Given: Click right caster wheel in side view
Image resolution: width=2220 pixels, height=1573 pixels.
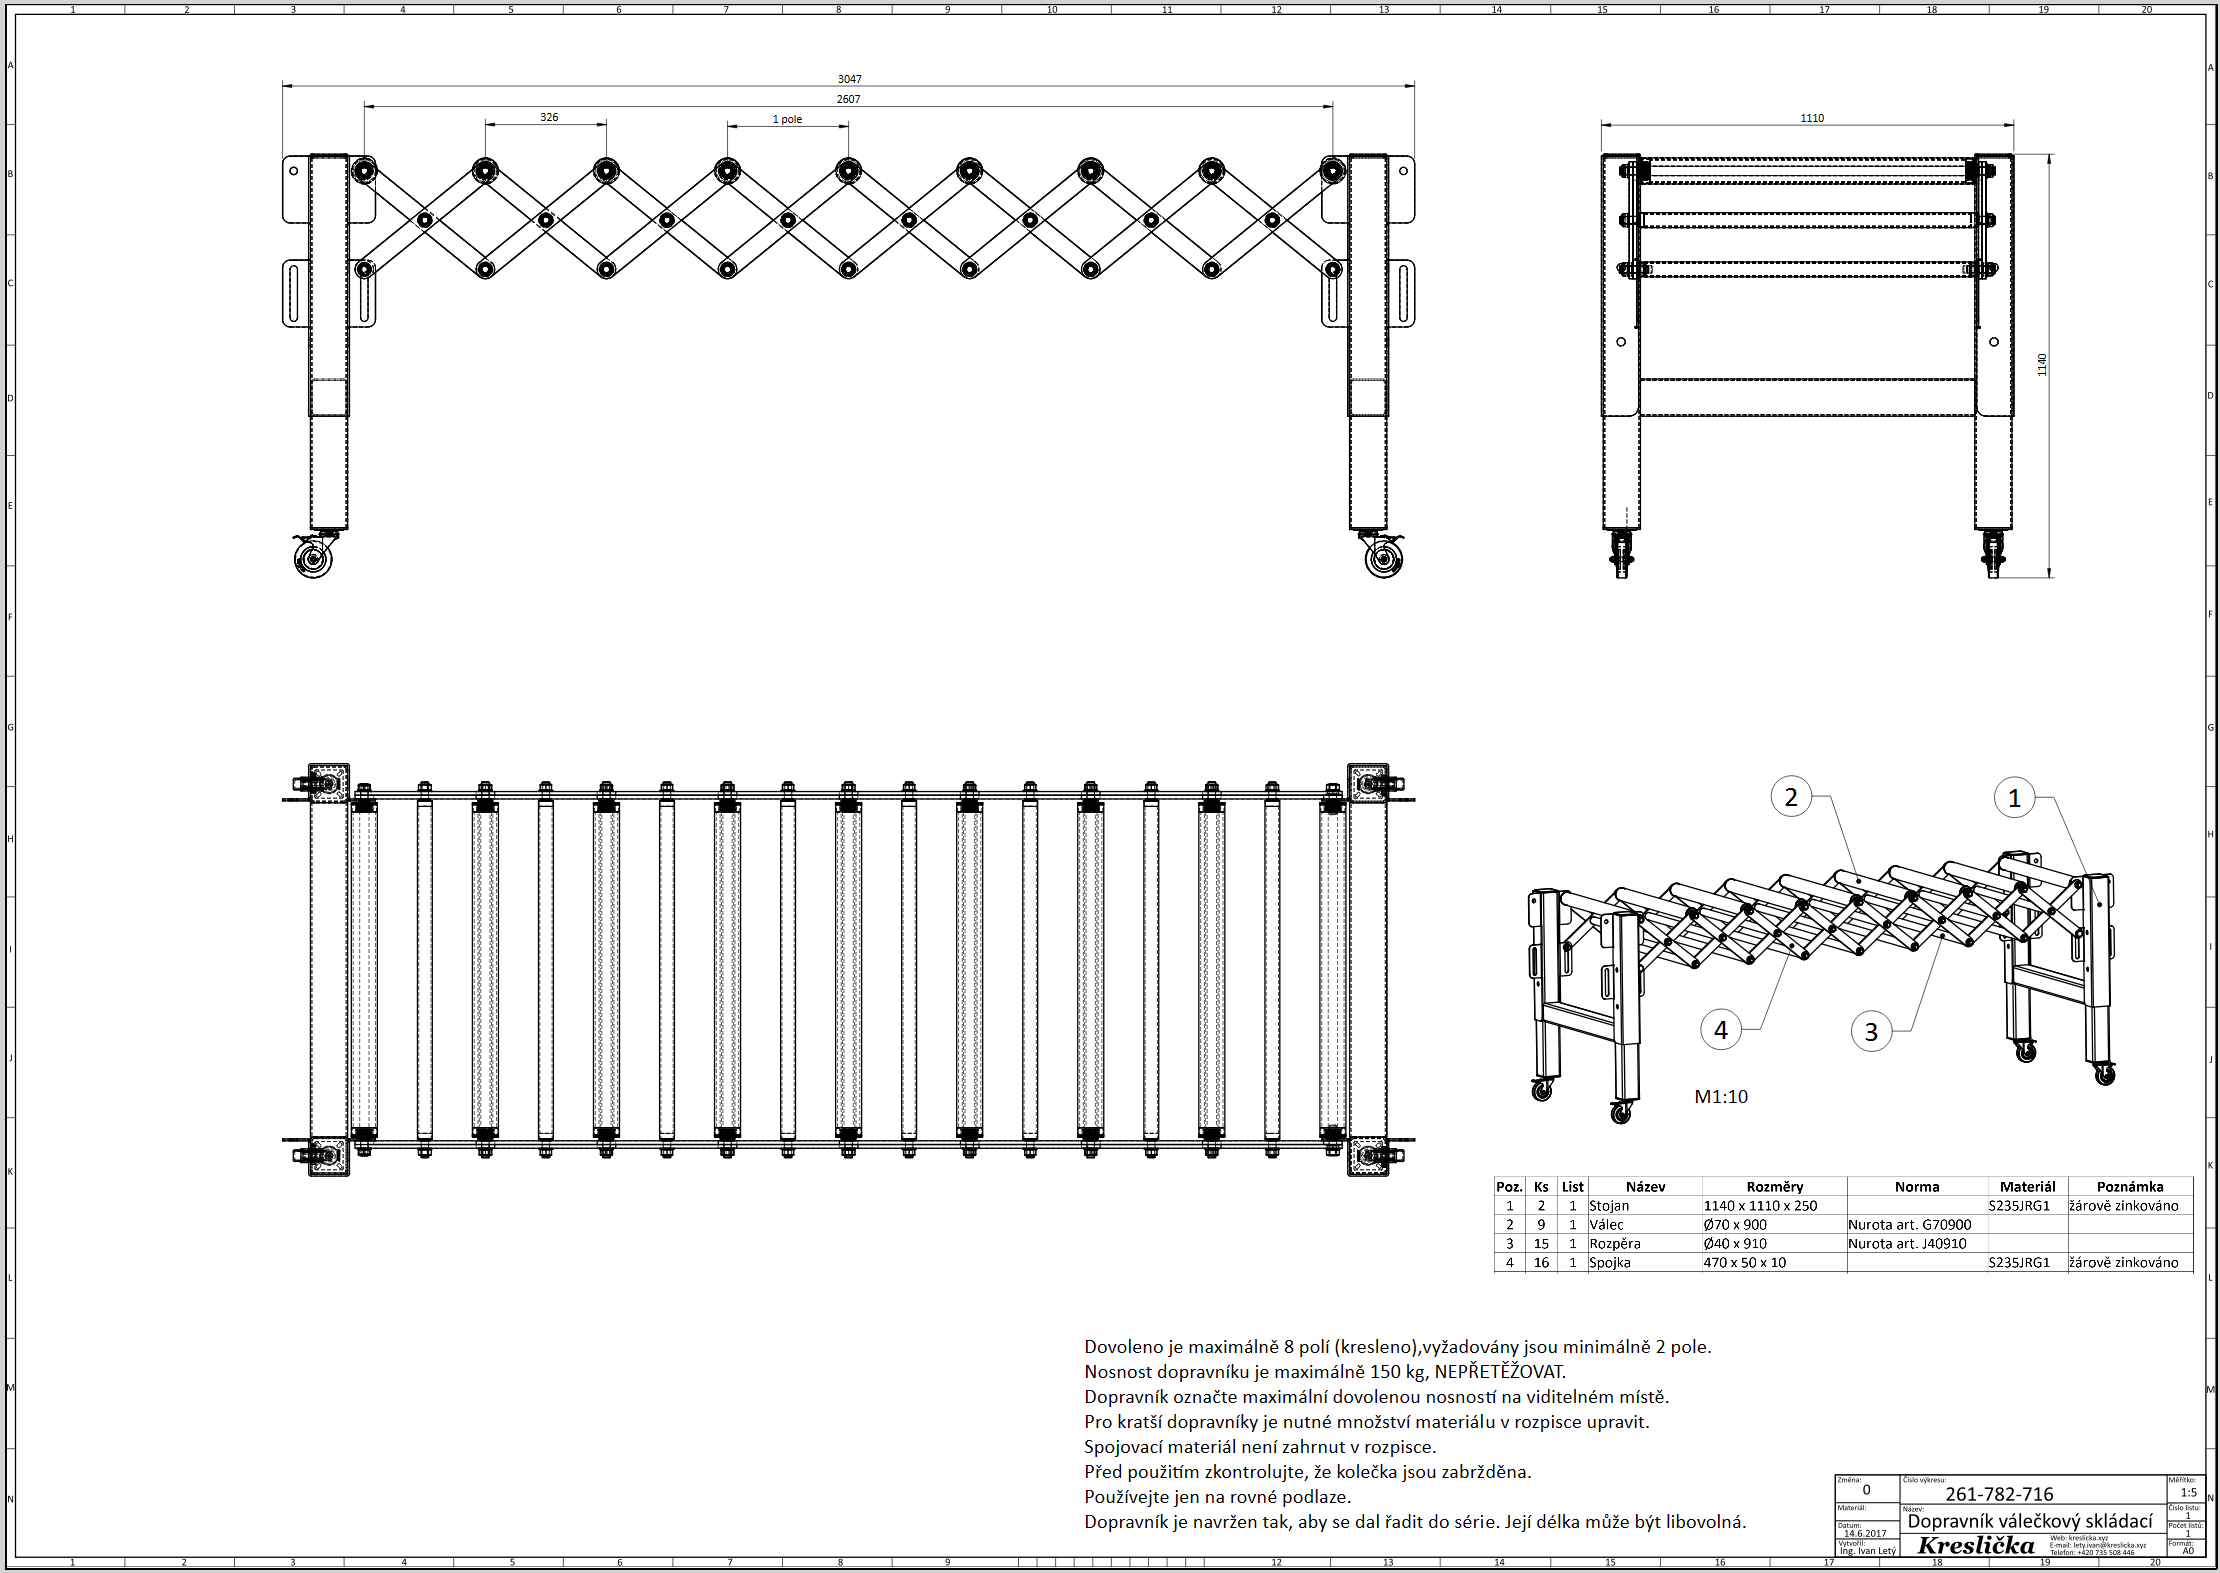Looking at the screenshot, I should (1384, 559).
